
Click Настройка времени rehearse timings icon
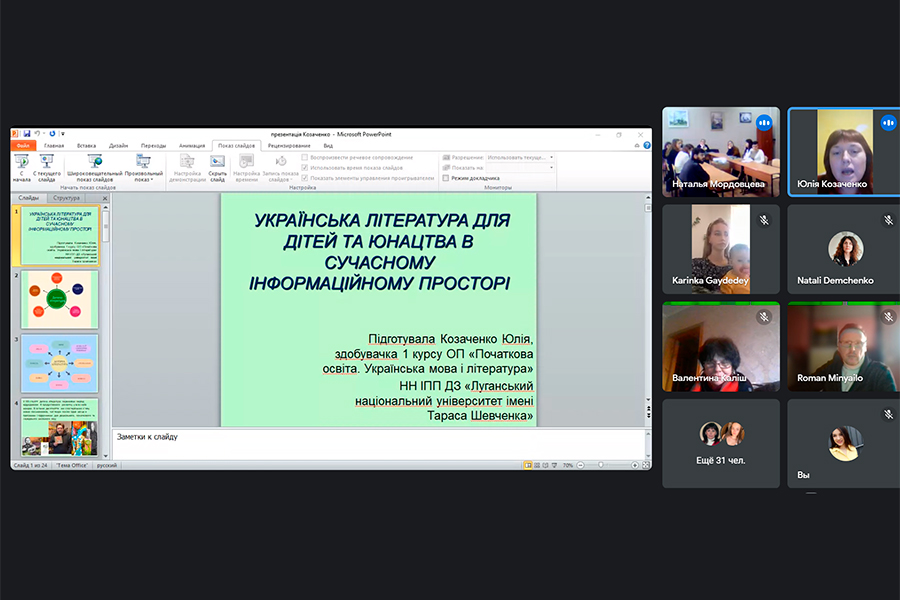click(246, 161)
